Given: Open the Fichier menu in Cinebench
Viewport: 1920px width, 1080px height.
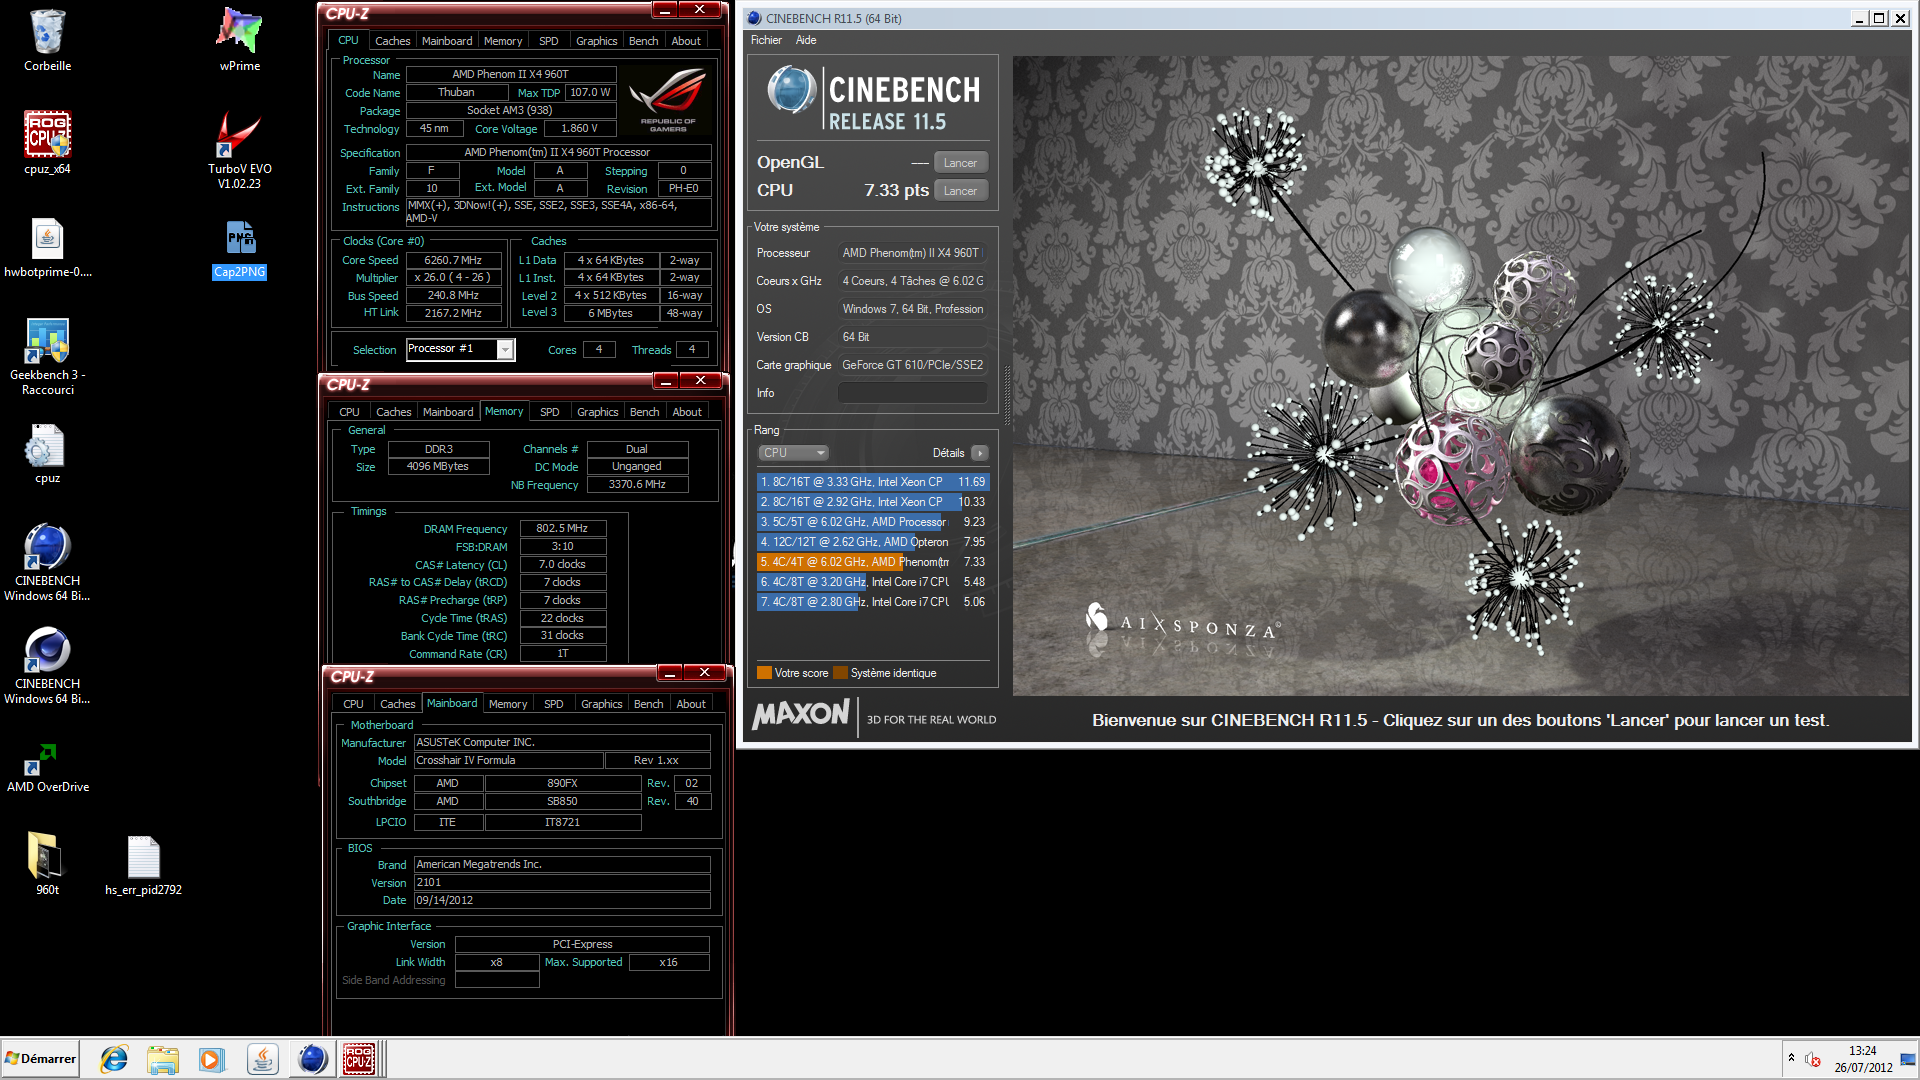Looking at the screenshot, I should (x=766, y=40).
